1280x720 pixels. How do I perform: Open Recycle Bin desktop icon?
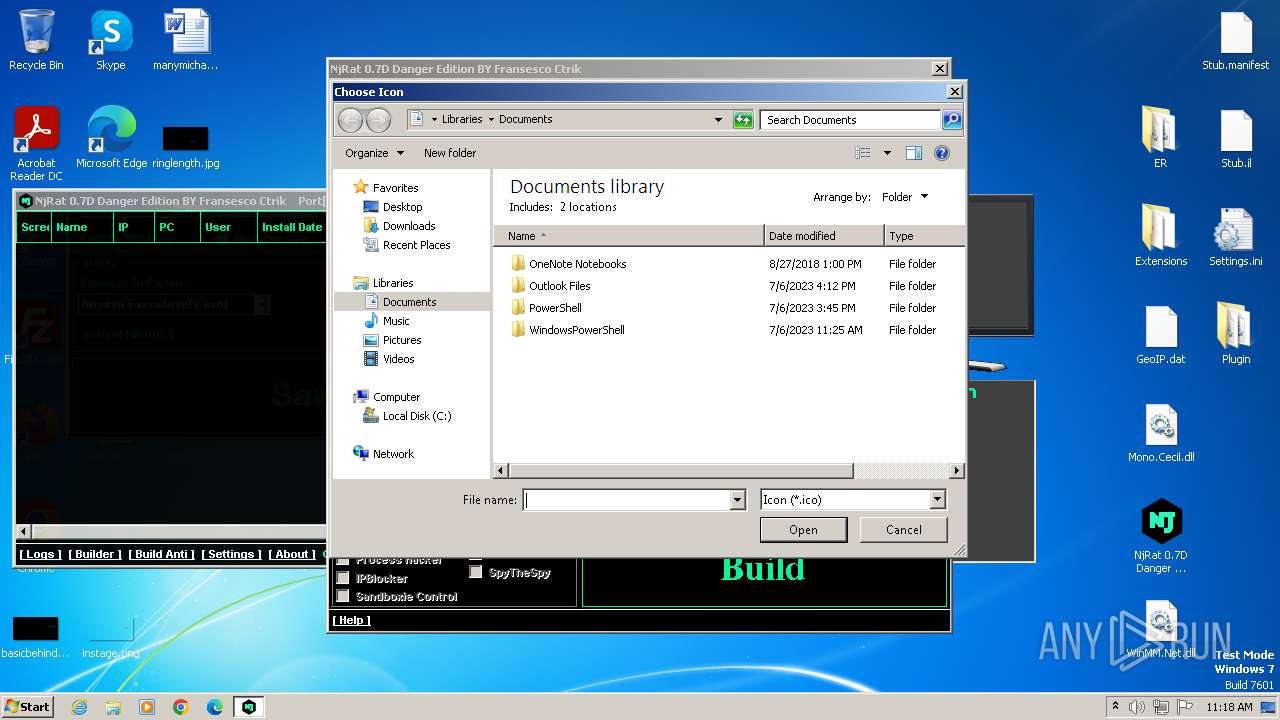[x=36, y=41]
